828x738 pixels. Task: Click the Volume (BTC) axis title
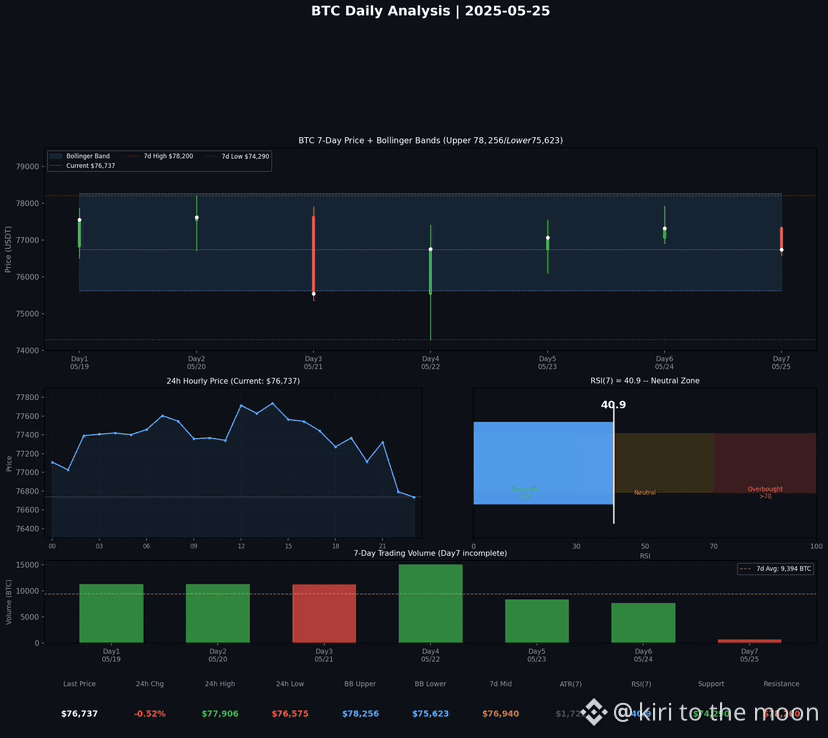(8, 602)
